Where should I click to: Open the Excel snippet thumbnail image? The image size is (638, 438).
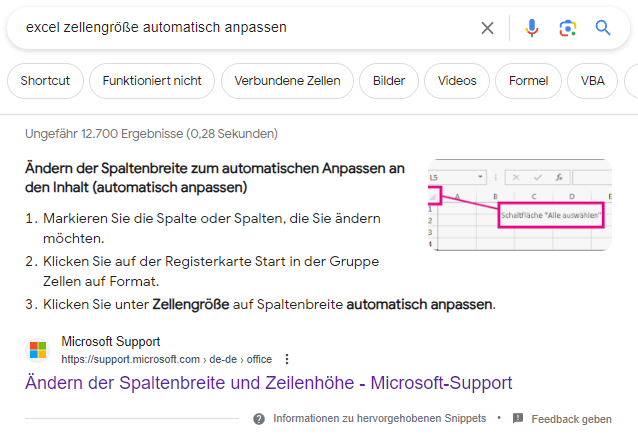pyautogui.click(x=520, y=205)
